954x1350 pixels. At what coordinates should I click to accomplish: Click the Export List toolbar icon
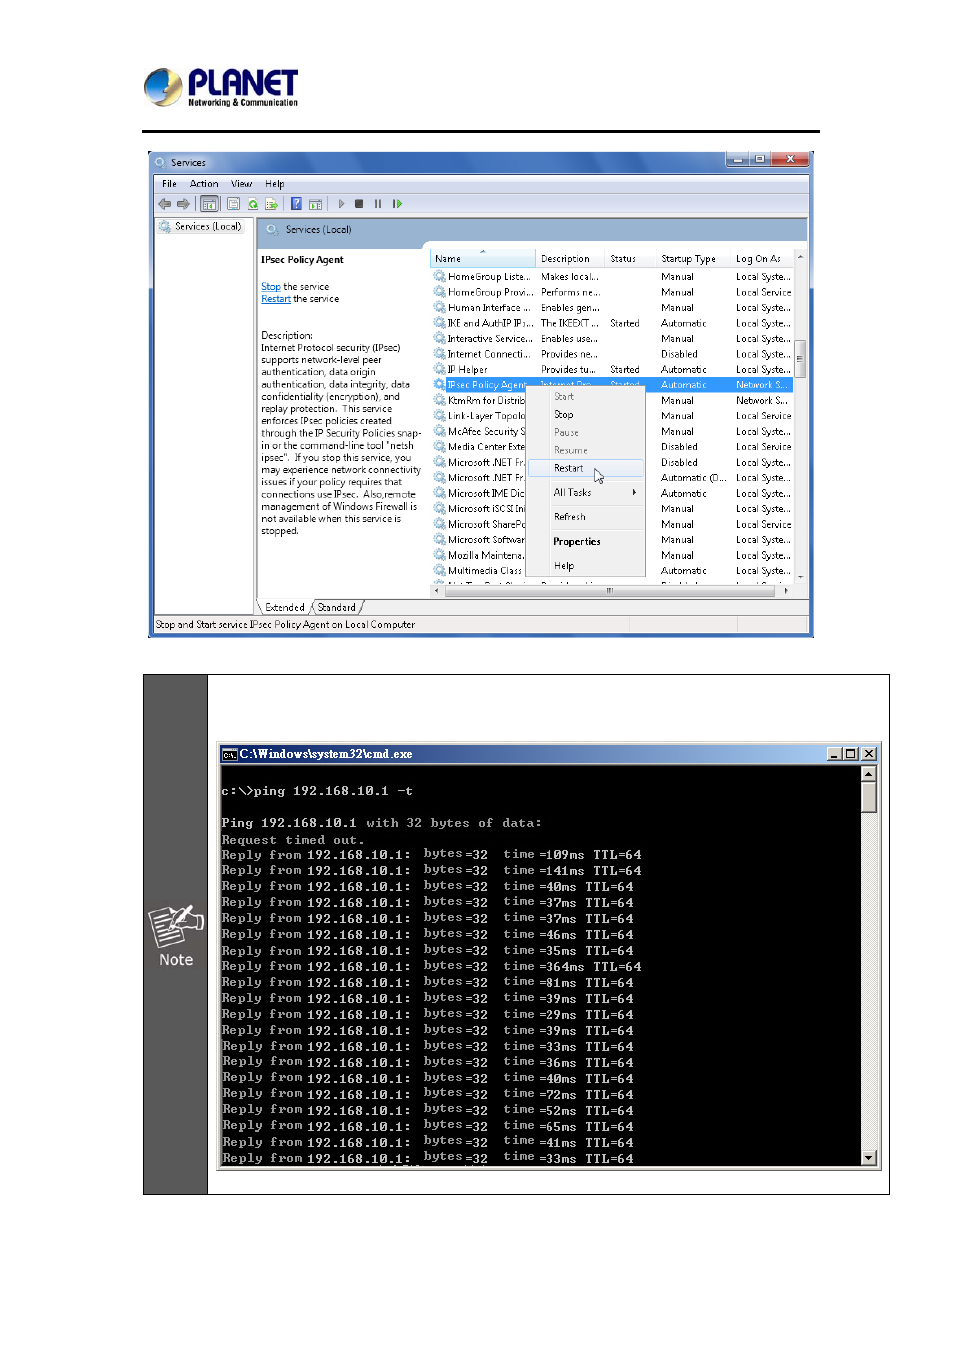271,204
